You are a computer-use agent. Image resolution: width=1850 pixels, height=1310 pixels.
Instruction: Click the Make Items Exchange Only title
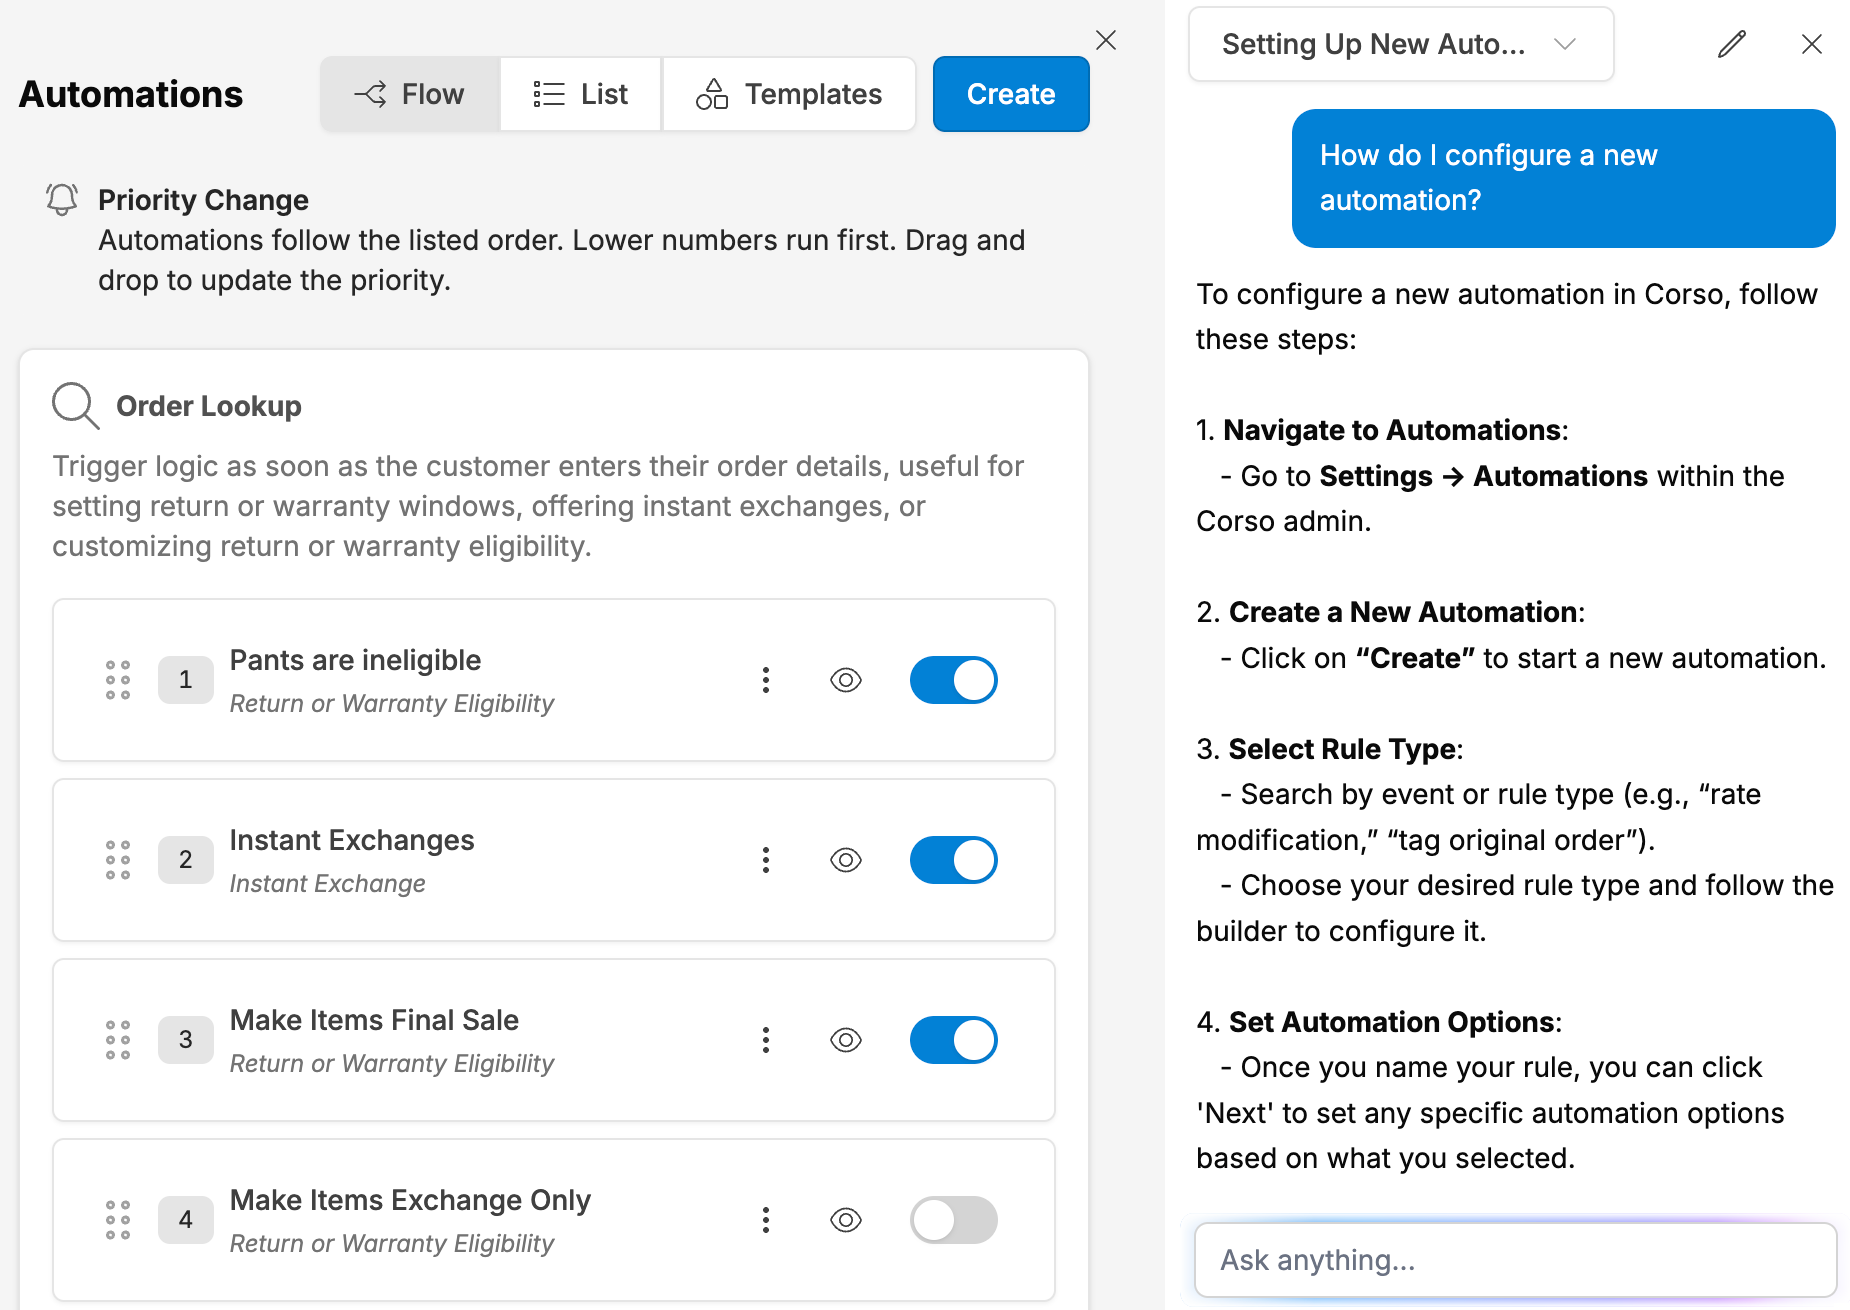(410, 1200)
